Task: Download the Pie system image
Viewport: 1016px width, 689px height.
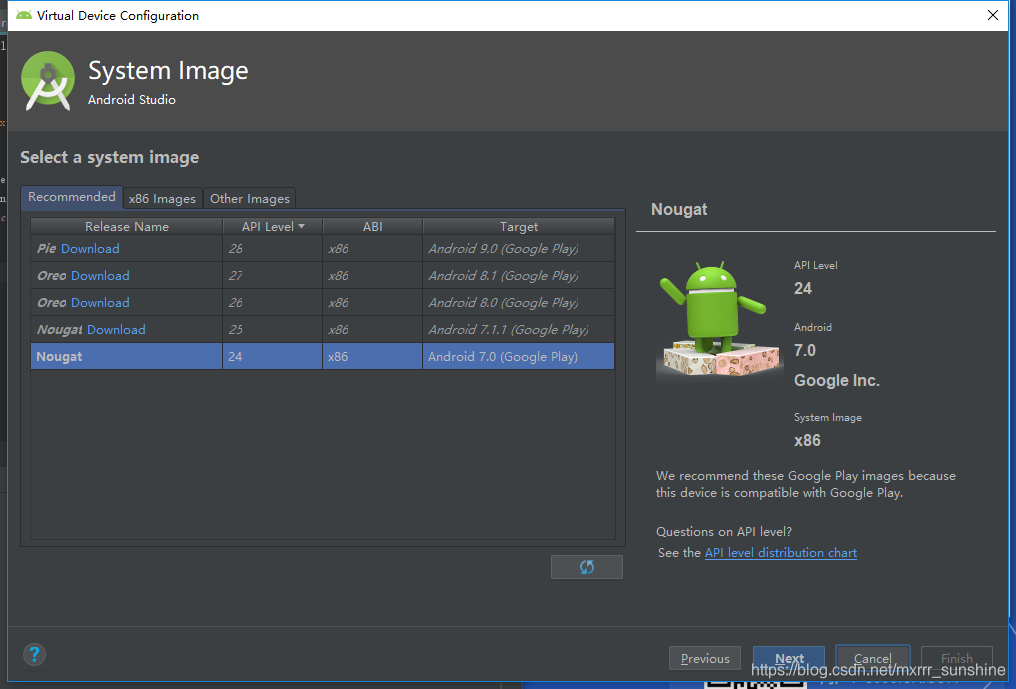Action: tap(90, 248)
